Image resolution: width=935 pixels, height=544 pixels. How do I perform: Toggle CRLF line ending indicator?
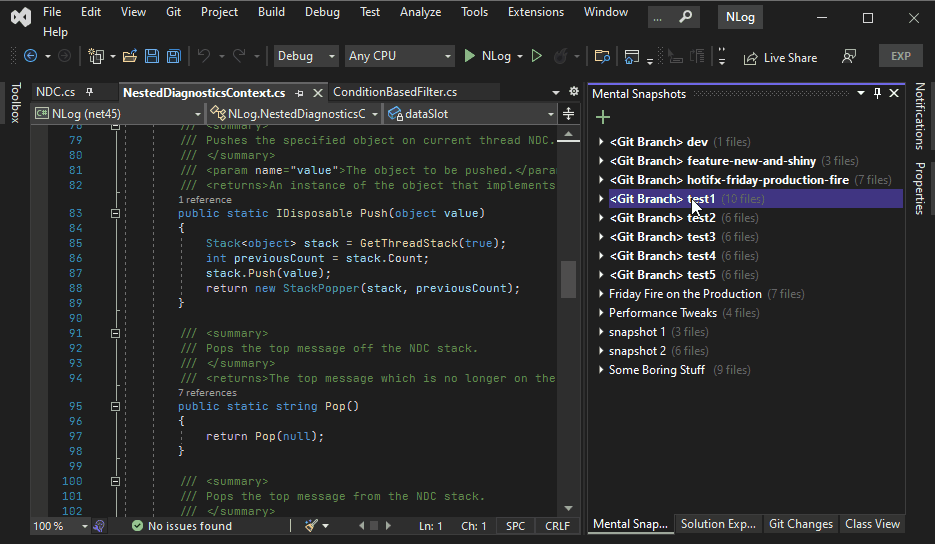pos(557,526)
